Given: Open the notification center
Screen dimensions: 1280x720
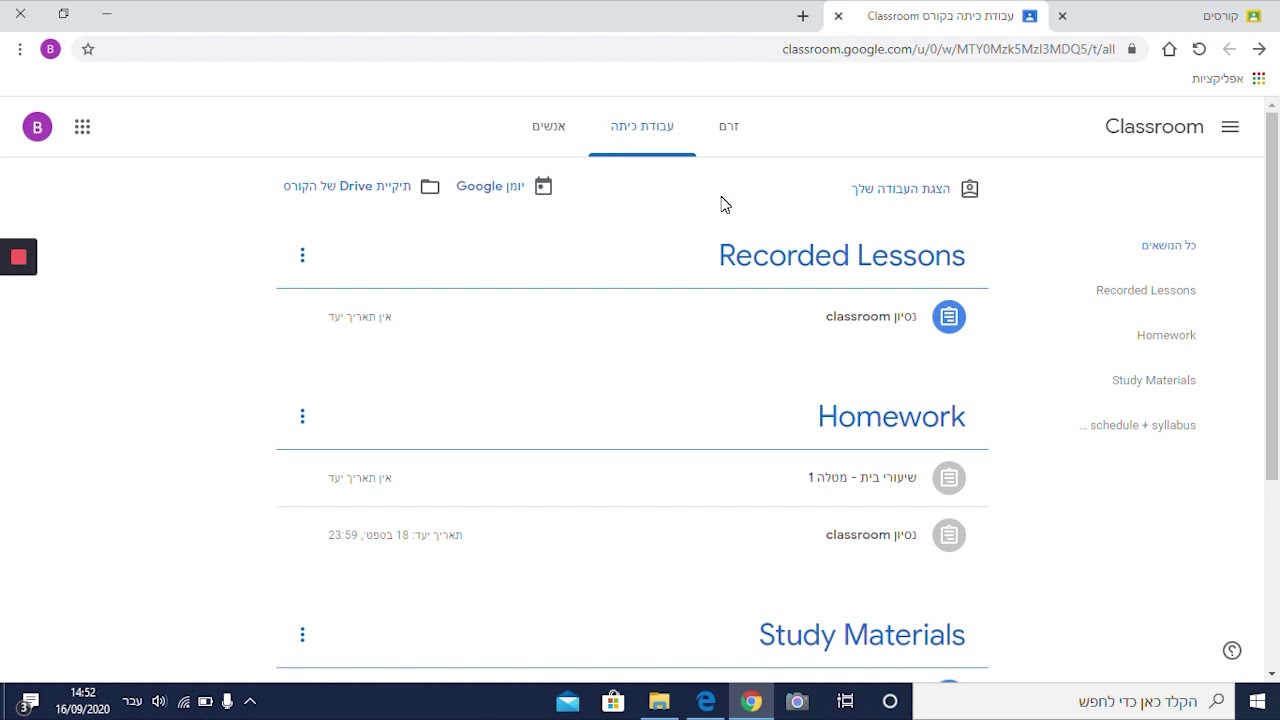Looking at the screenshot, I should point(29,702).
